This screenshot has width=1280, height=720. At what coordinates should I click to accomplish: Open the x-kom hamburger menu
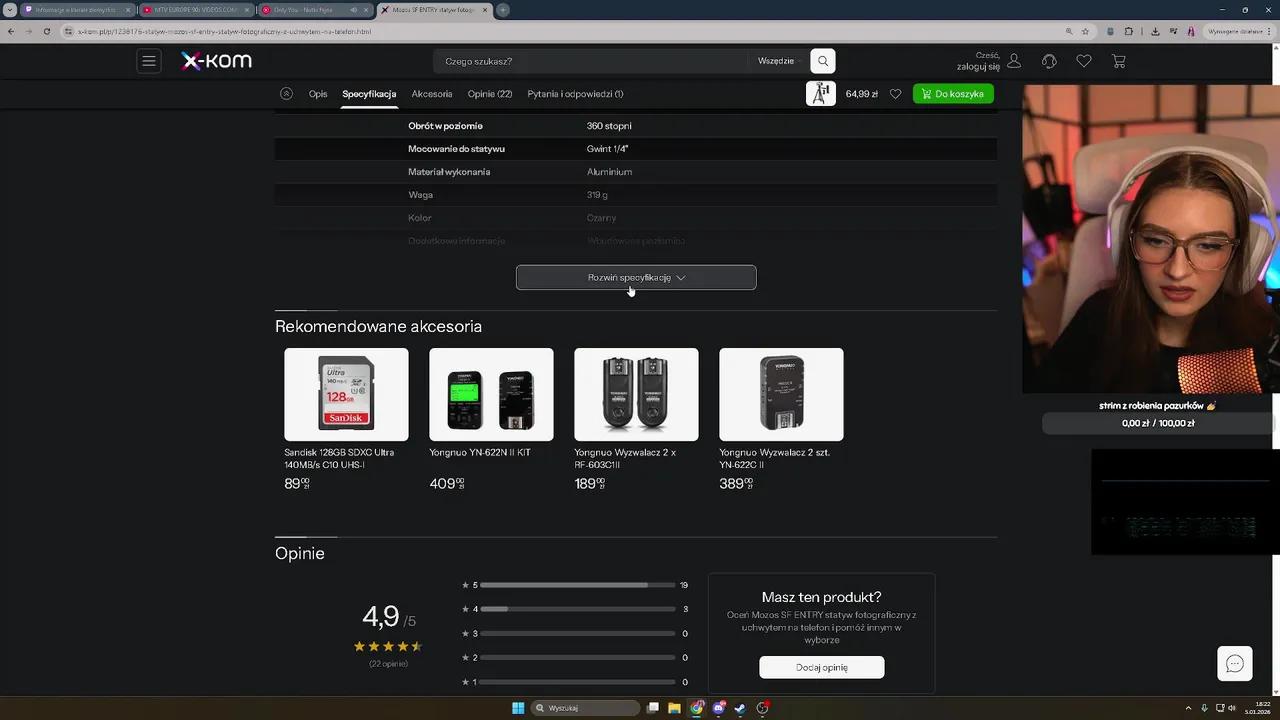[149, 61]
